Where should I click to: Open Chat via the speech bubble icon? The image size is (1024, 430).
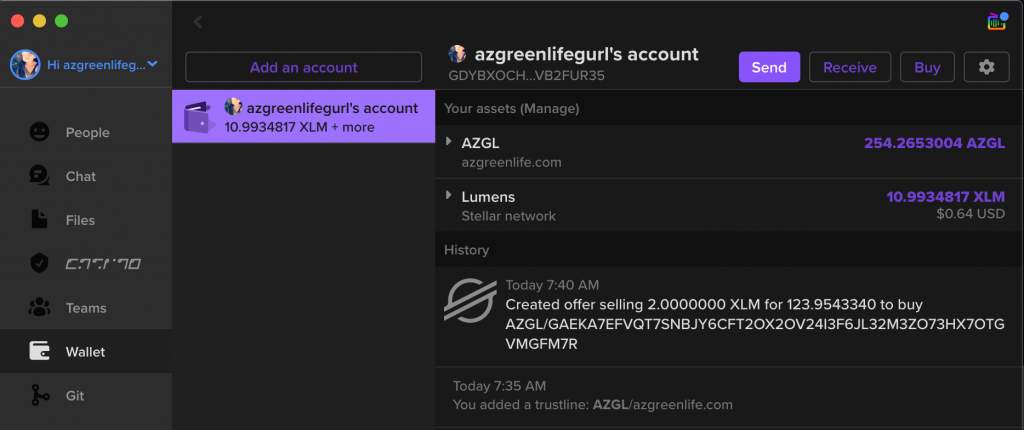pos(39,176)
